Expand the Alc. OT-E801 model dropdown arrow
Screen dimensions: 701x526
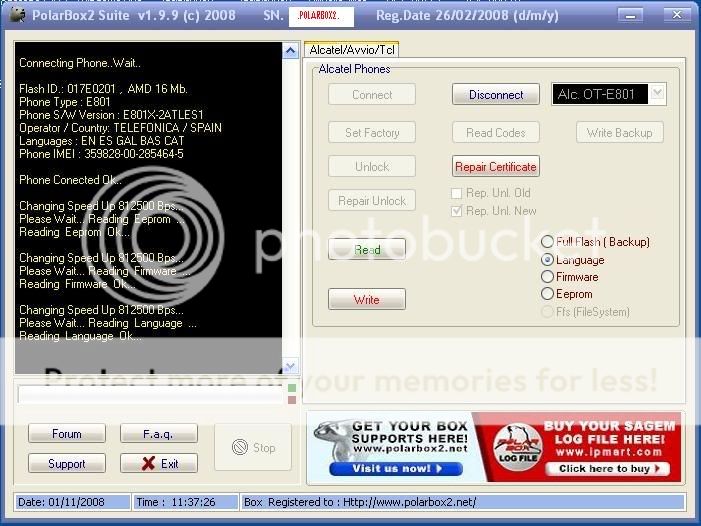[x=657, y=94]
